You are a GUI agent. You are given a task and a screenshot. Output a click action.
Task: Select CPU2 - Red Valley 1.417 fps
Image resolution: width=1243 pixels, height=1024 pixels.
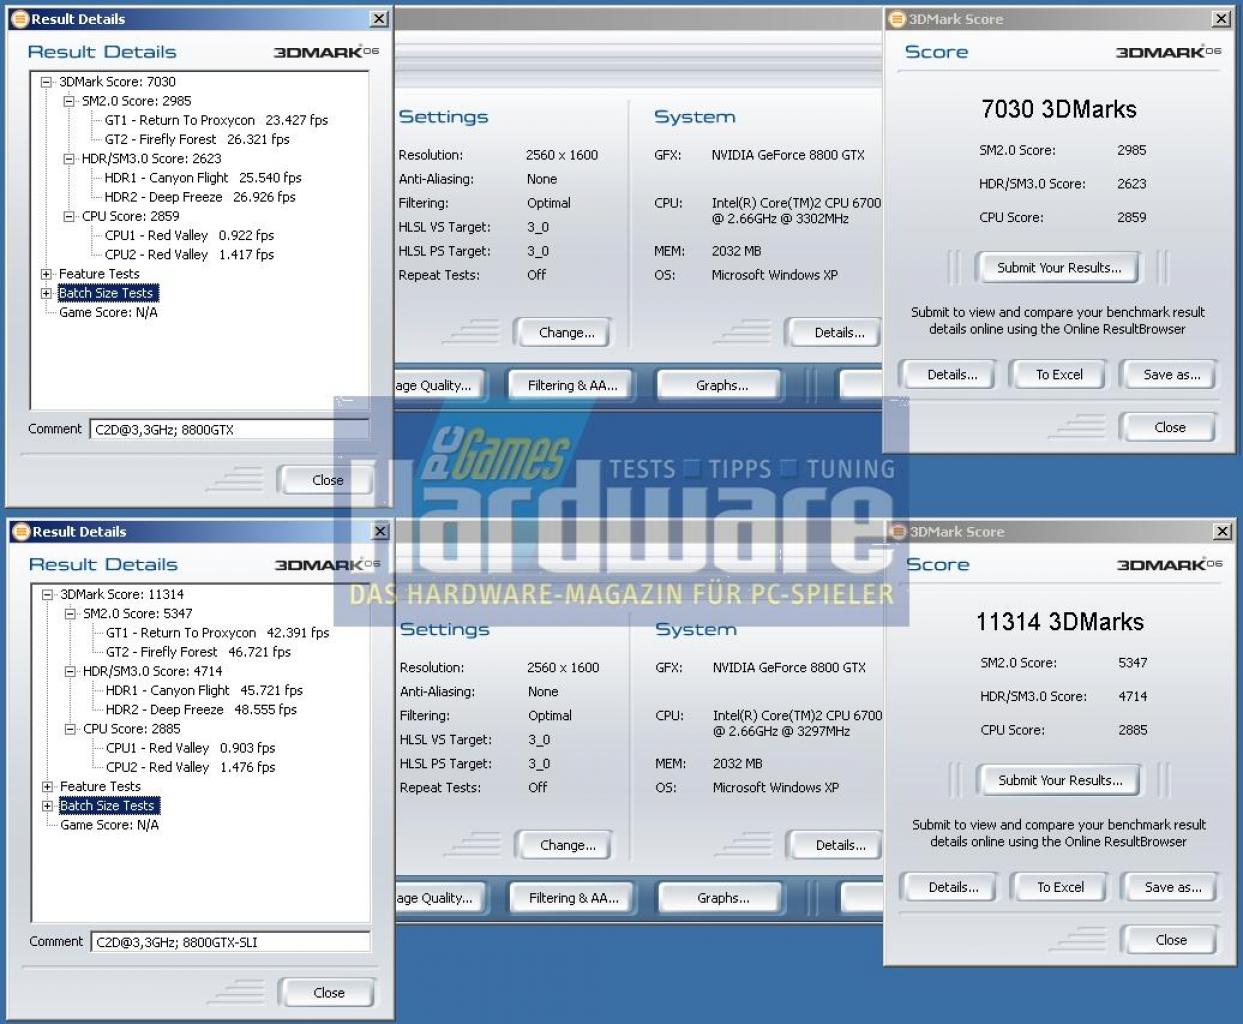(189, 254)
